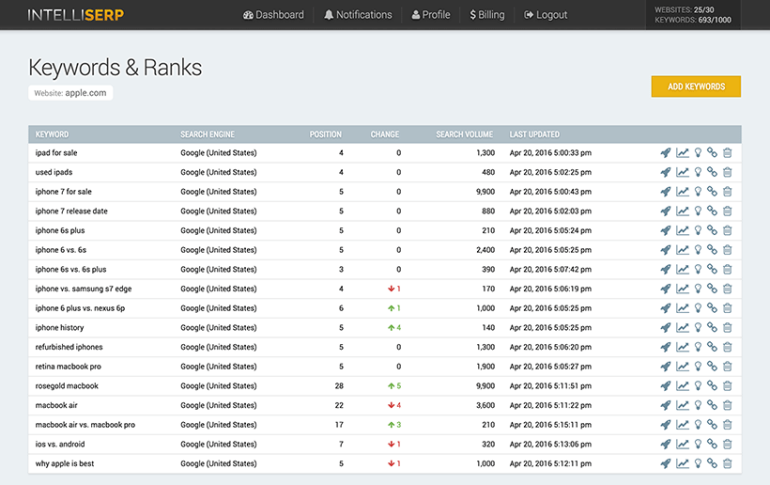The image size is (770, 485).
Task: Delete 'macbook air' using the trash icon
Action: pyautogui.click(x=727, y=405)
